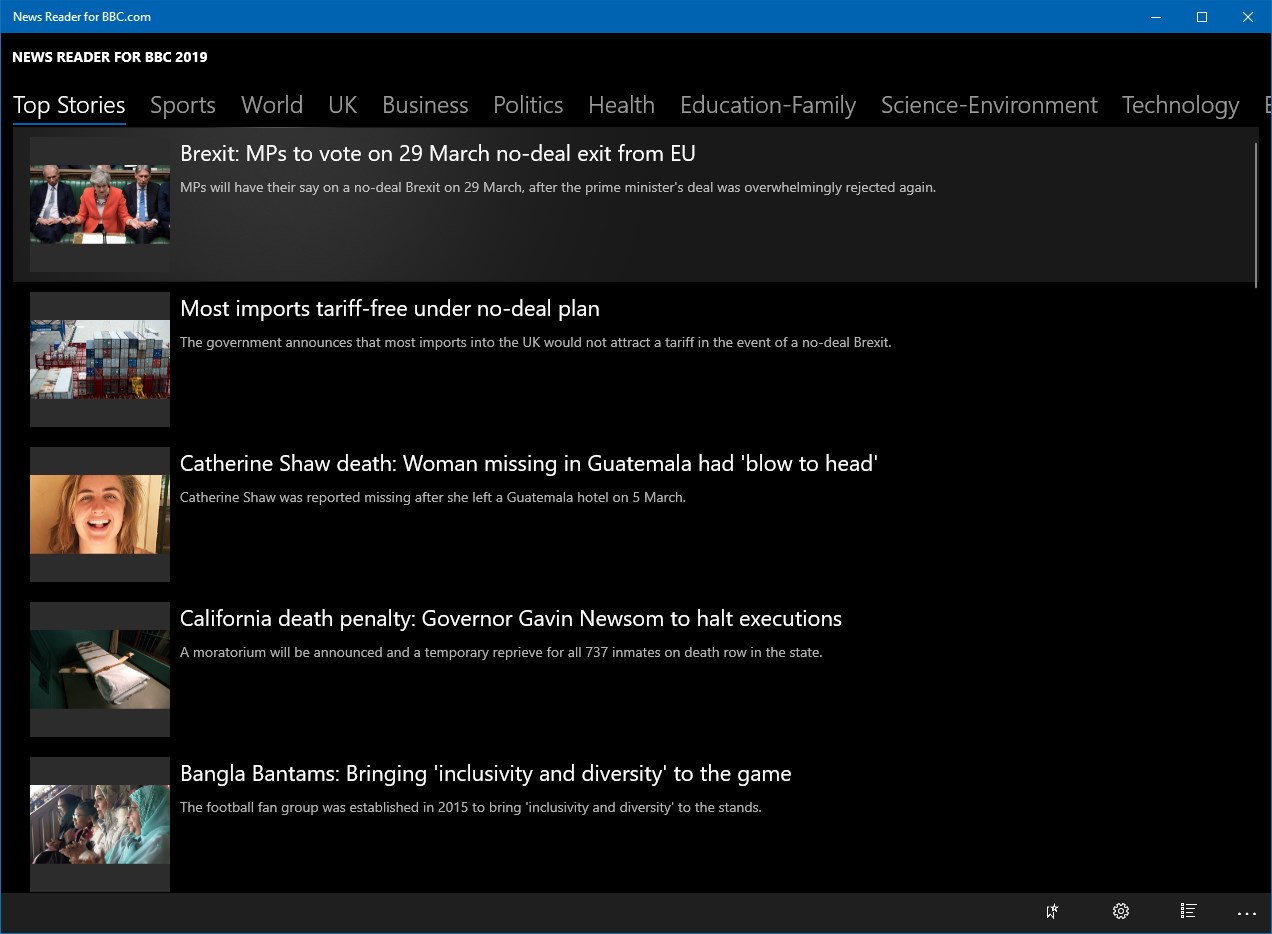This screenshot has width=1272, height=934.
Task: Switch to the Politics tab
Action: 528,105
